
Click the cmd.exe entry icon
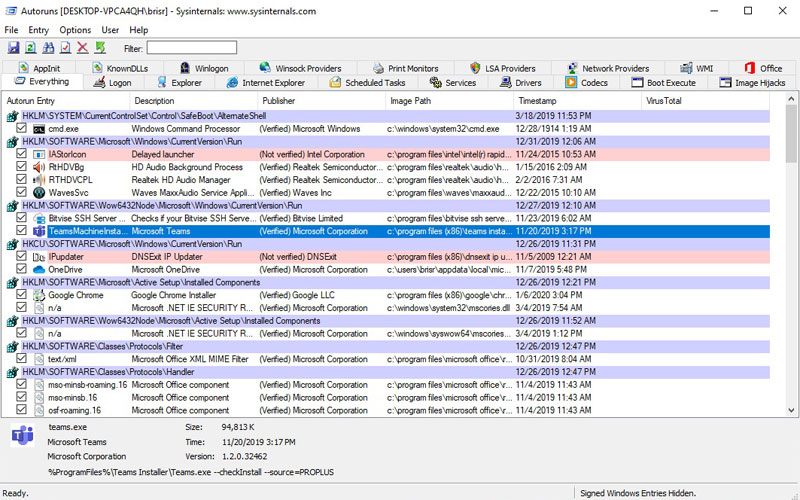(x=39, y=129)
